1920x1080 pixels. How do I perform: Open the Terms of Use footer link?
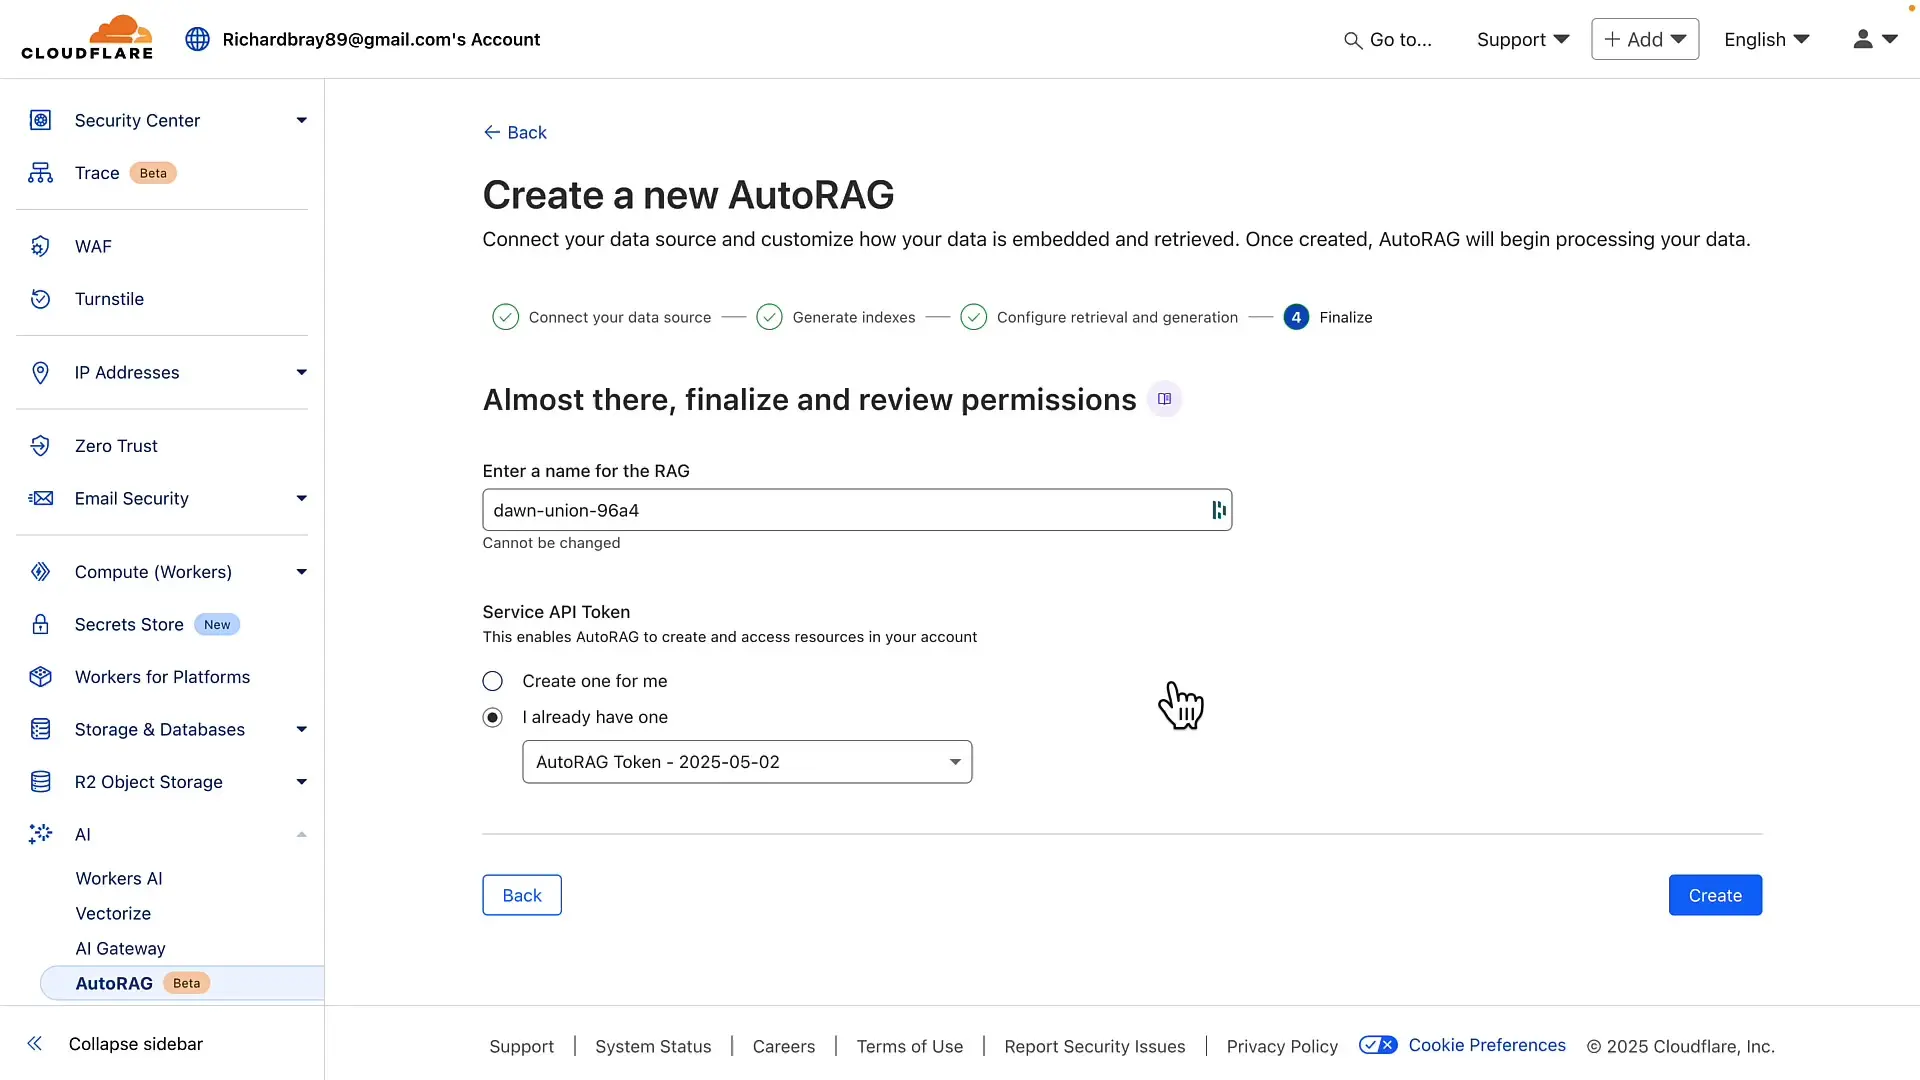point(910,1046)
